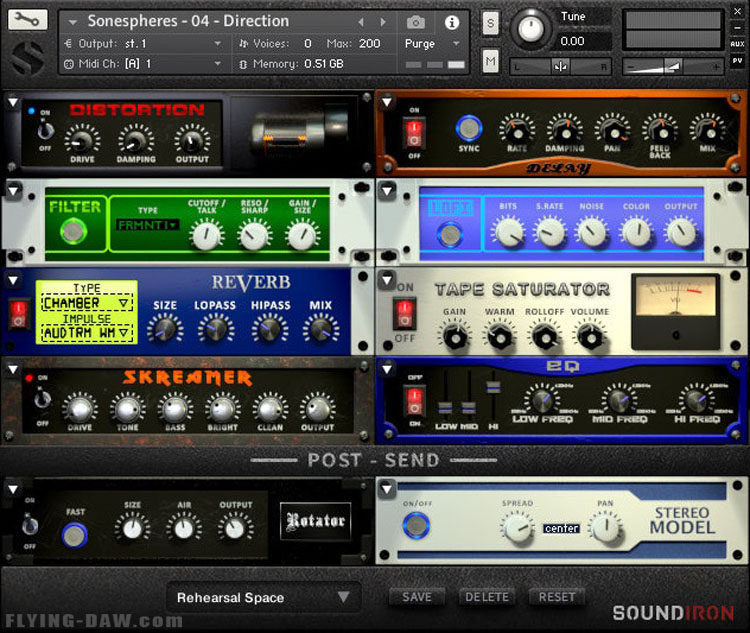Toggle the PV button
The height and width of the screenshot is (633, 750).
point(737,61)
